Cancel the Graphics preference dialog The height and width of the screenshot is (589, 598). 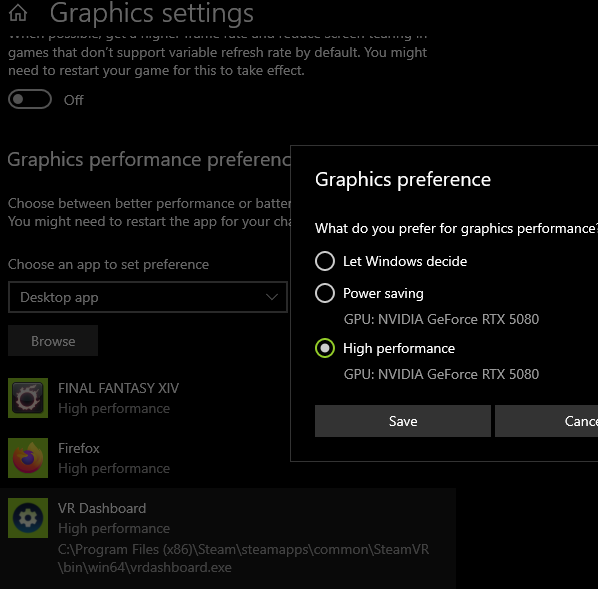pos(547,421)
